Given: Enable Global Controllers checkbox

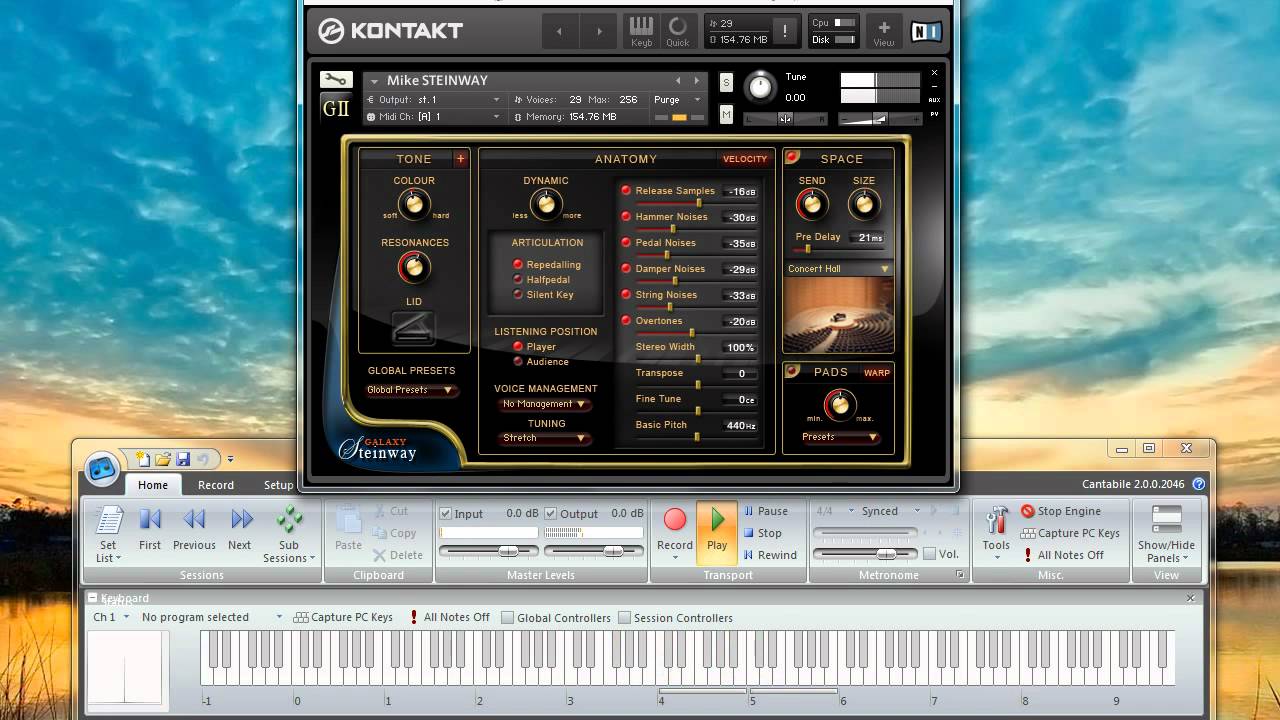Looking at the screenshot, I should point(508,618).
